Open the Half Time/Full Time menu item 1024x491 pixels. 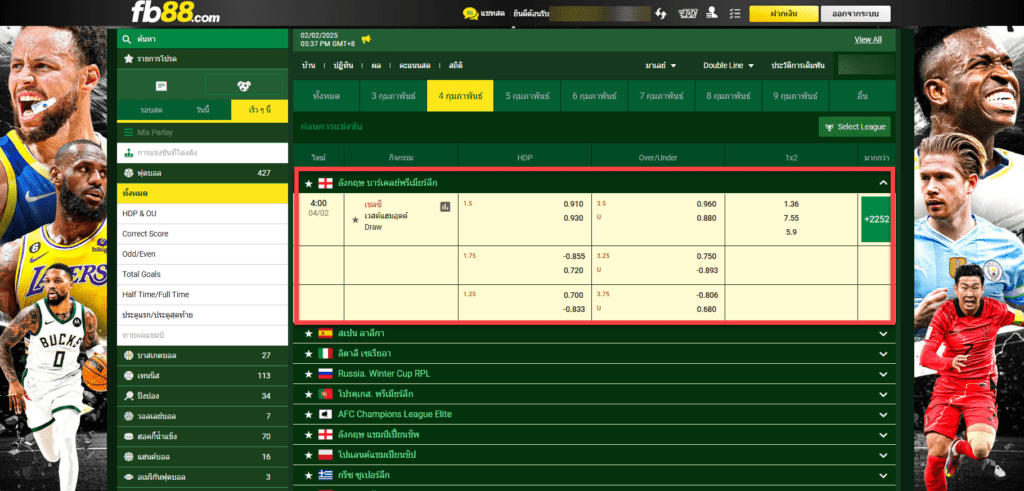click(x=202, y=294)
